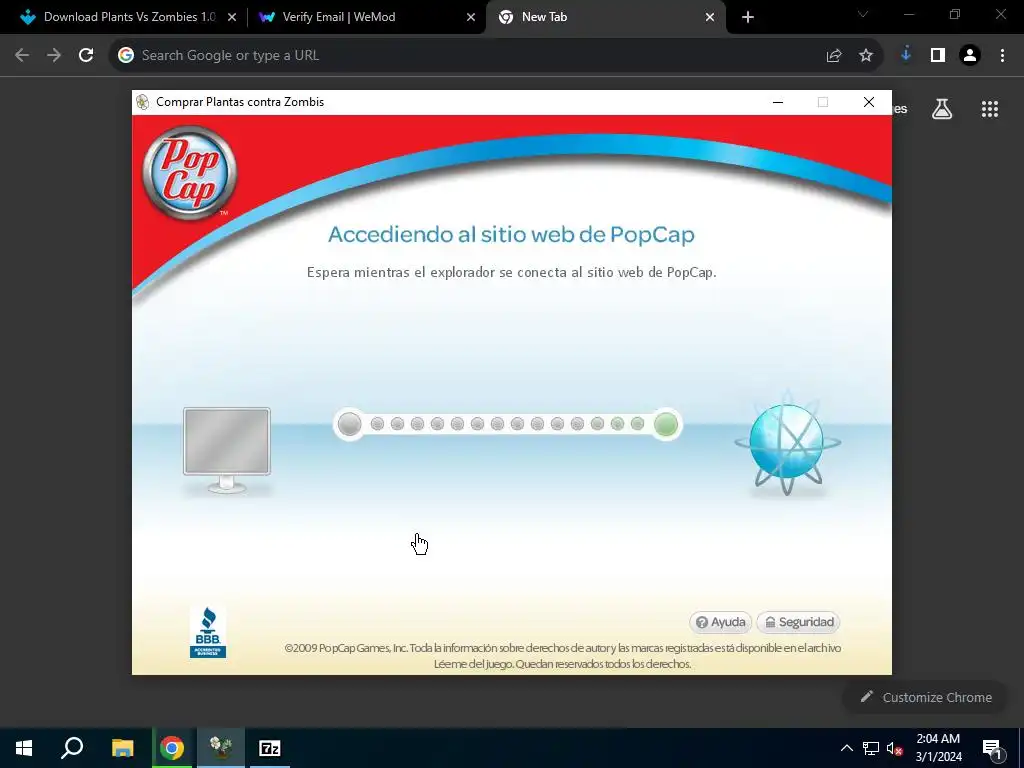
Task: Open Chrome downloads icon
Action: click(x=906, y=55)
